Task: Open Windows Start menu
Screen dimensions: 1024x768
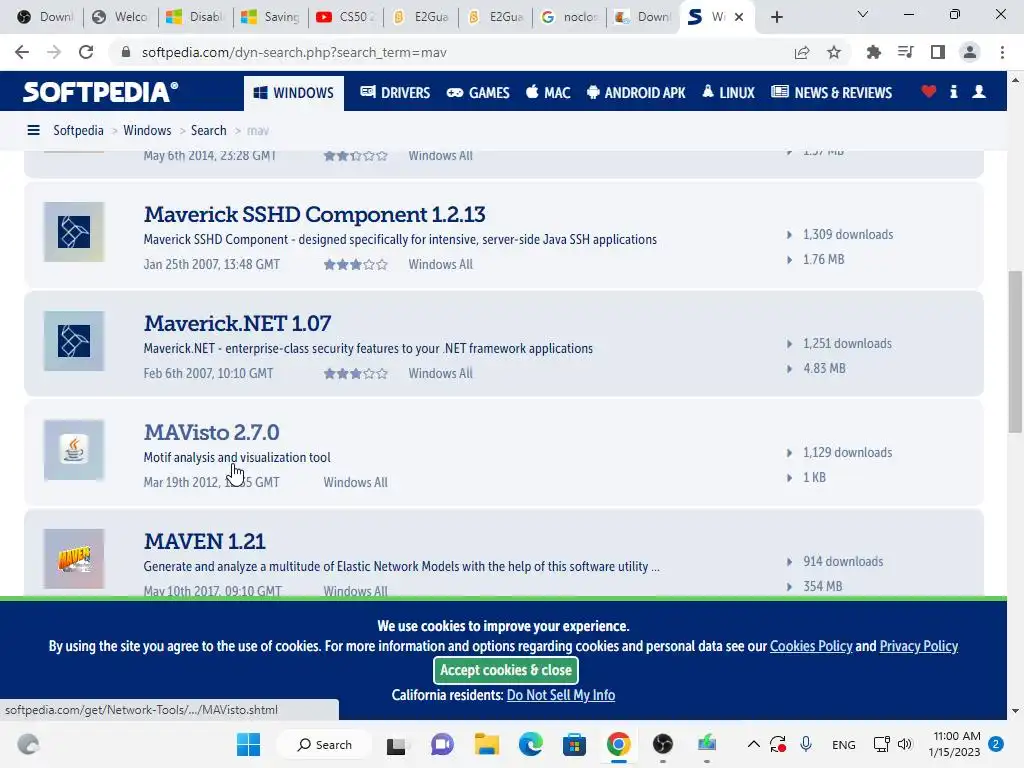Action: pyautogui.click(x=248, y=744)
